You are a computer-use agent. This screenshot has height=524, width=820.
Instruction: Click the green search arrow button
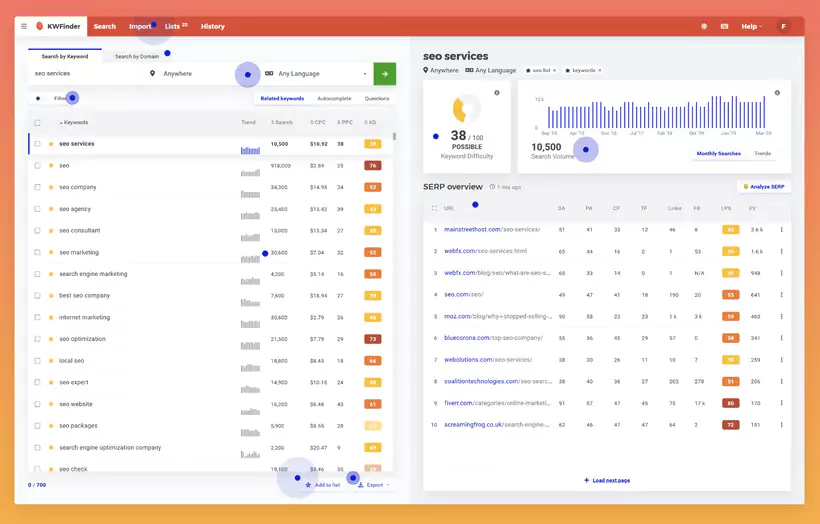click(384, 74)
